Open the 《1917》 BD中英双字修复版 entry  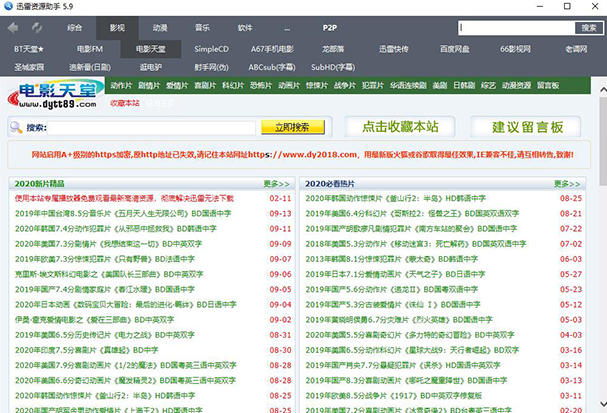click(394, 396)
